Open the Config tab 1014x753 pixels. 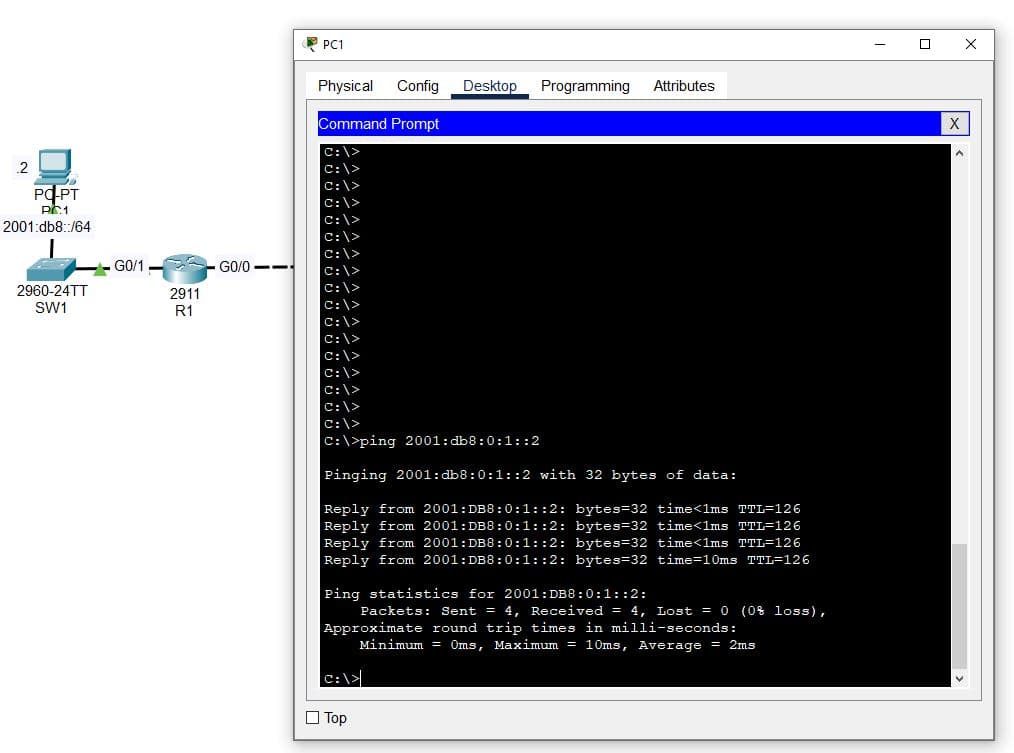(x=417, y=86)
